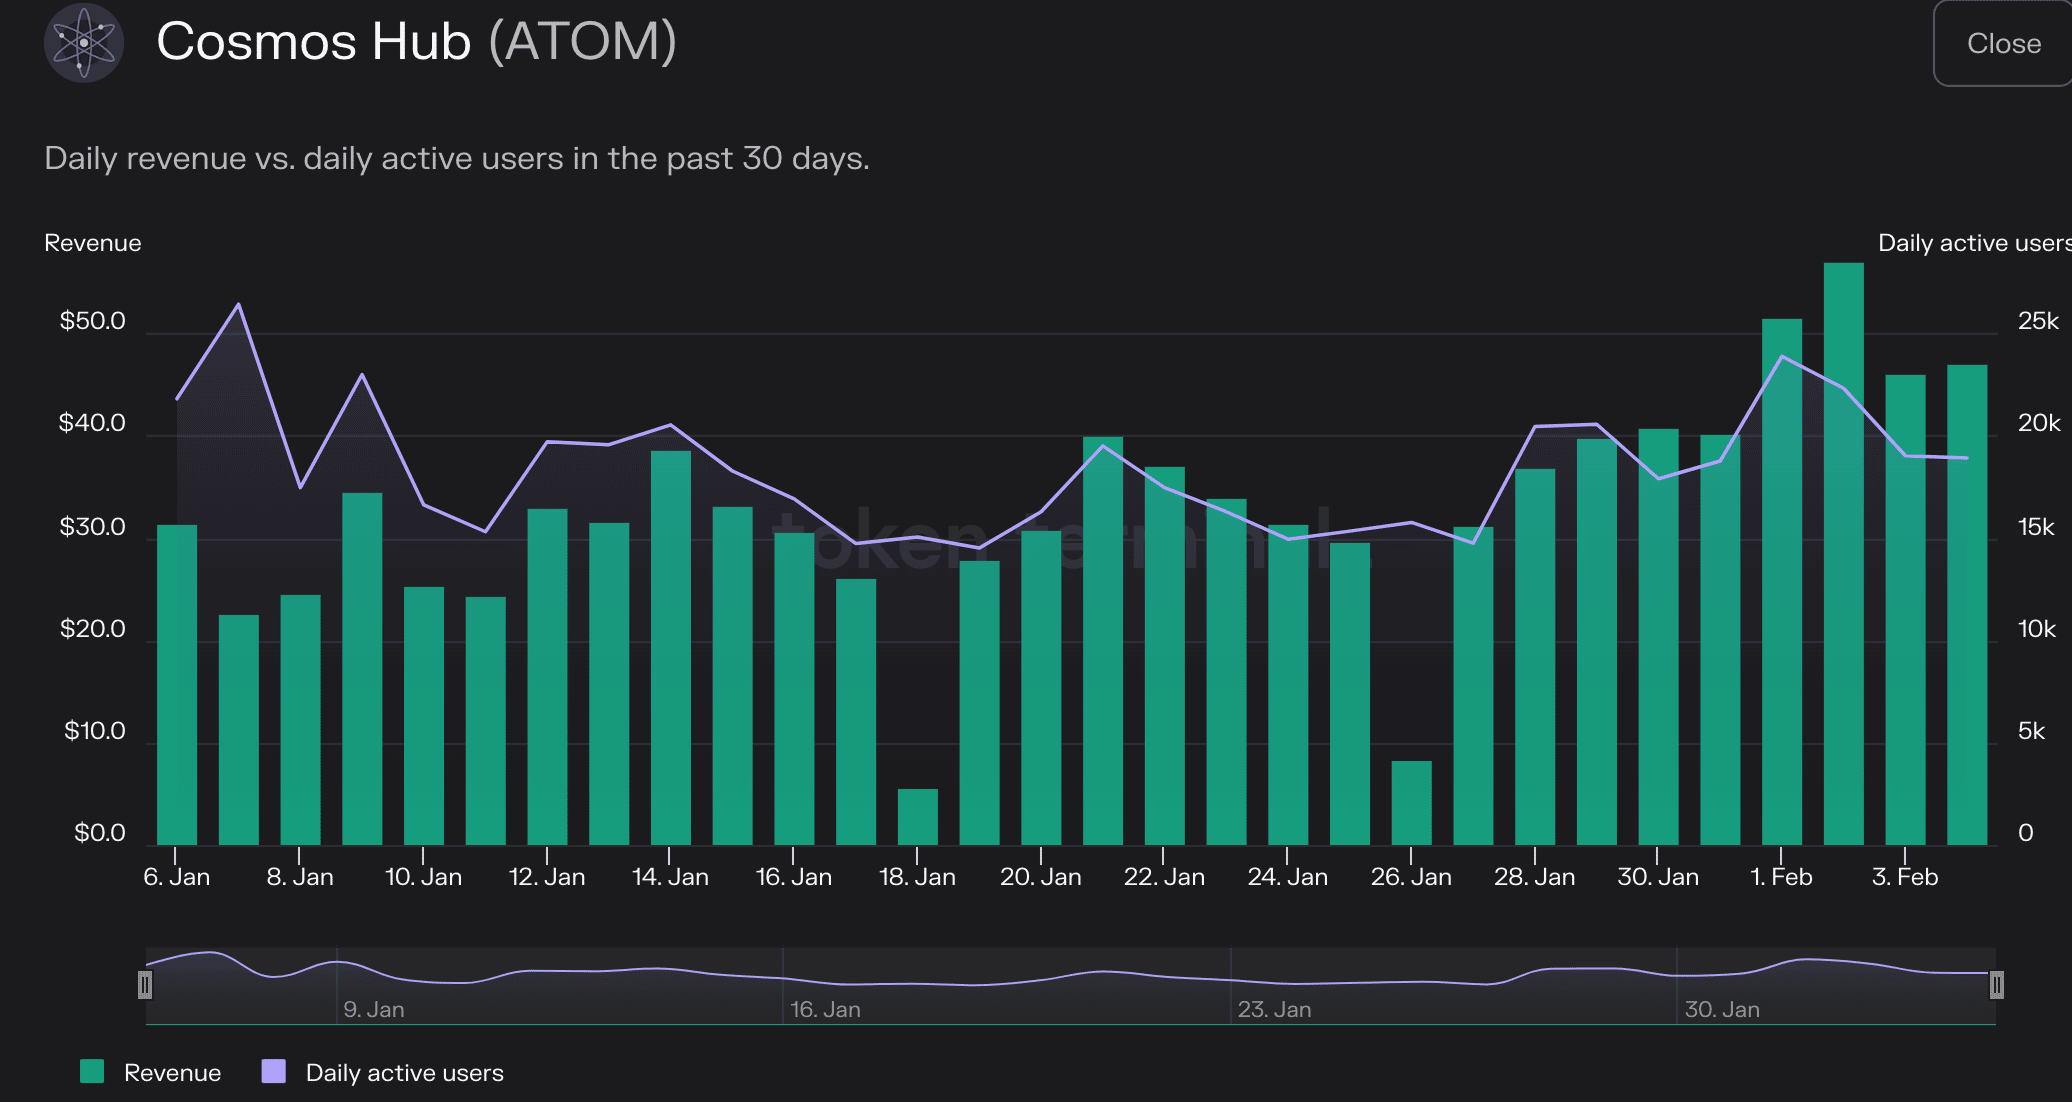This screenshot has width=2072, height=1102.
Task: Click the 'Revenue' left axis title
Action: (x=93, y=243)
